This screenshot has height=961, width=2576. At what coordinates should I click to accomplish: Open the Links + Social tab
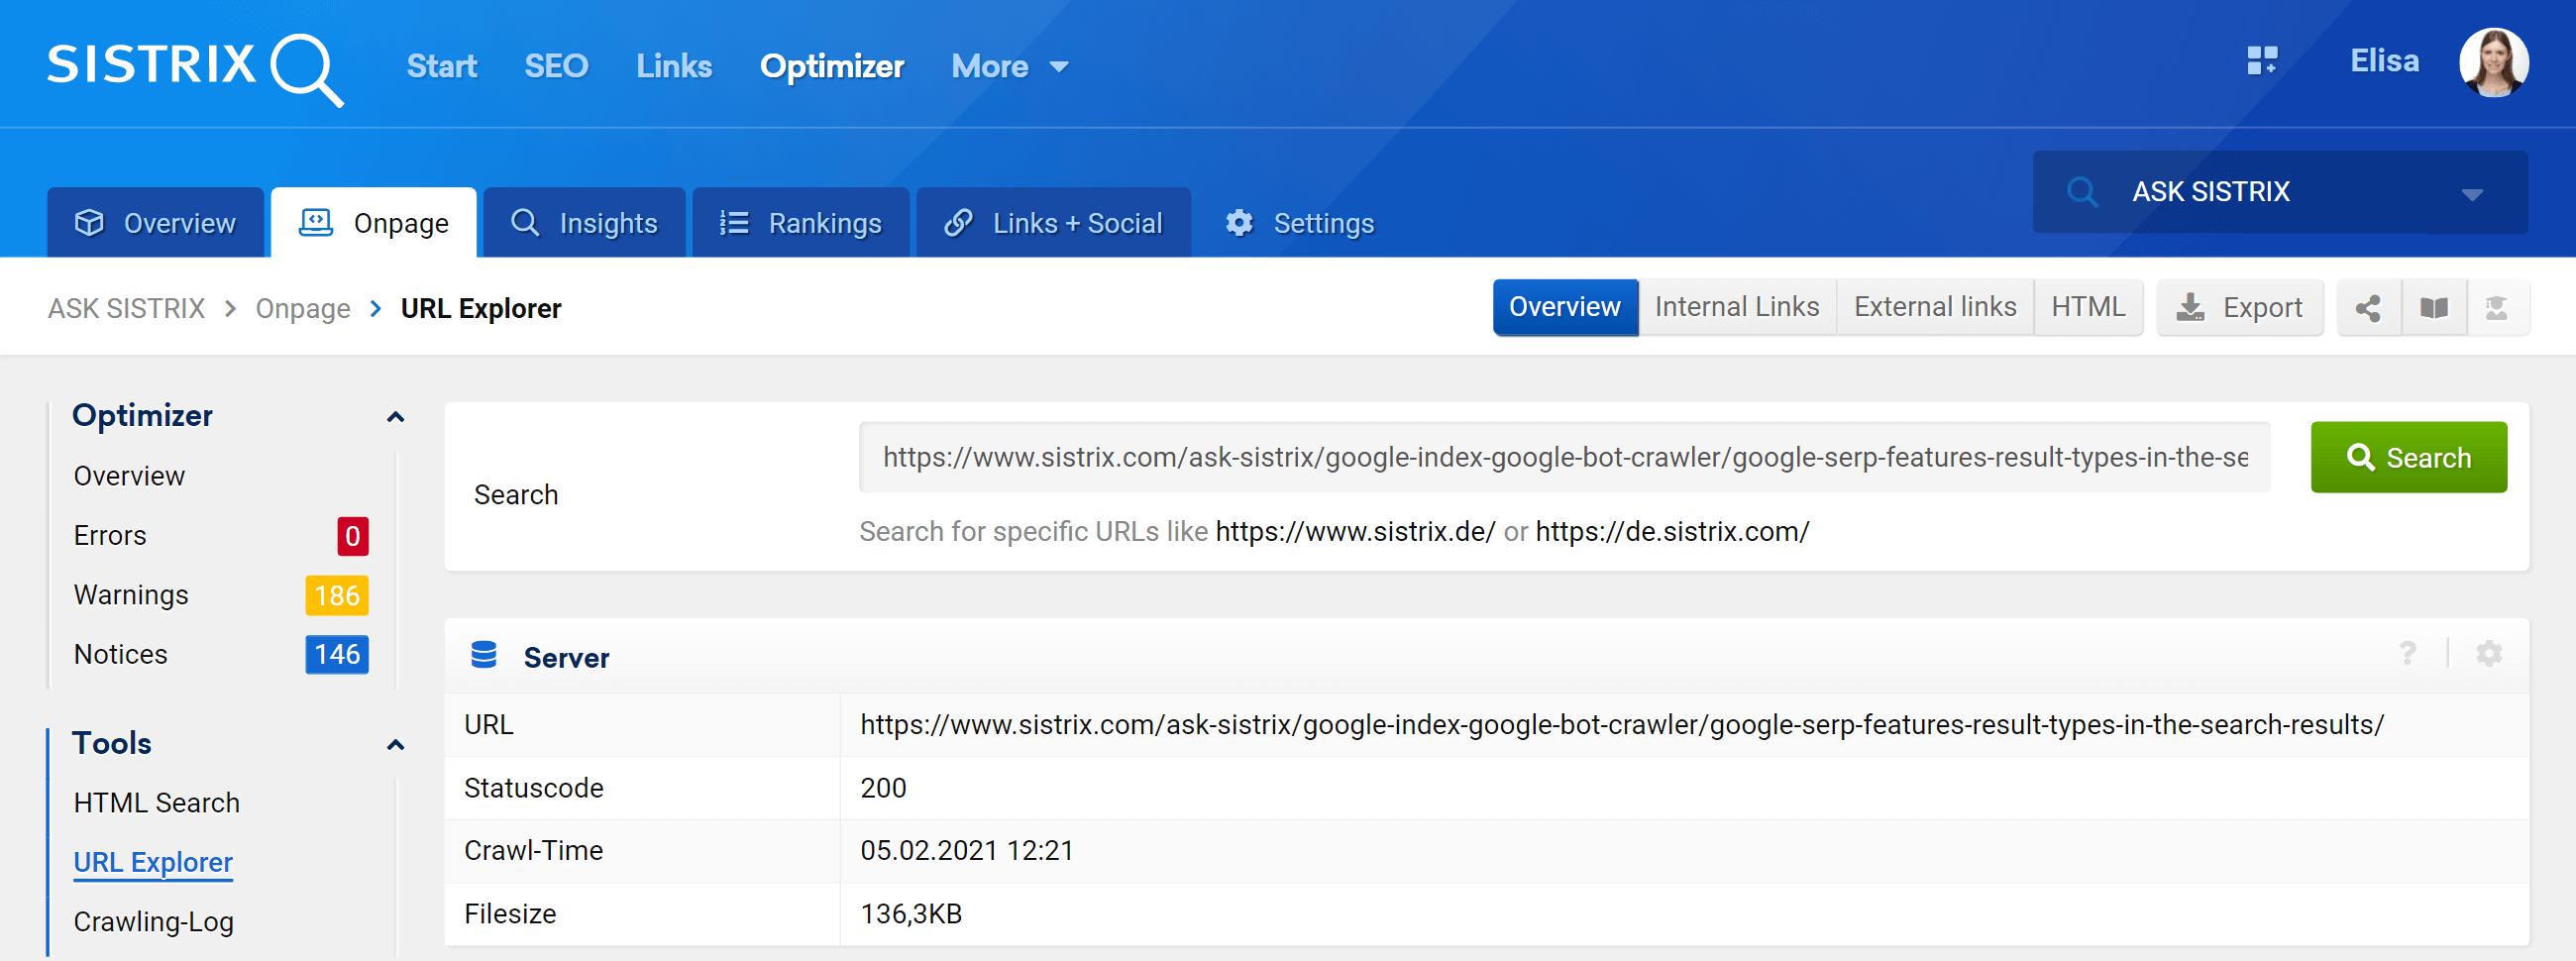click(x=1053, y=223)
